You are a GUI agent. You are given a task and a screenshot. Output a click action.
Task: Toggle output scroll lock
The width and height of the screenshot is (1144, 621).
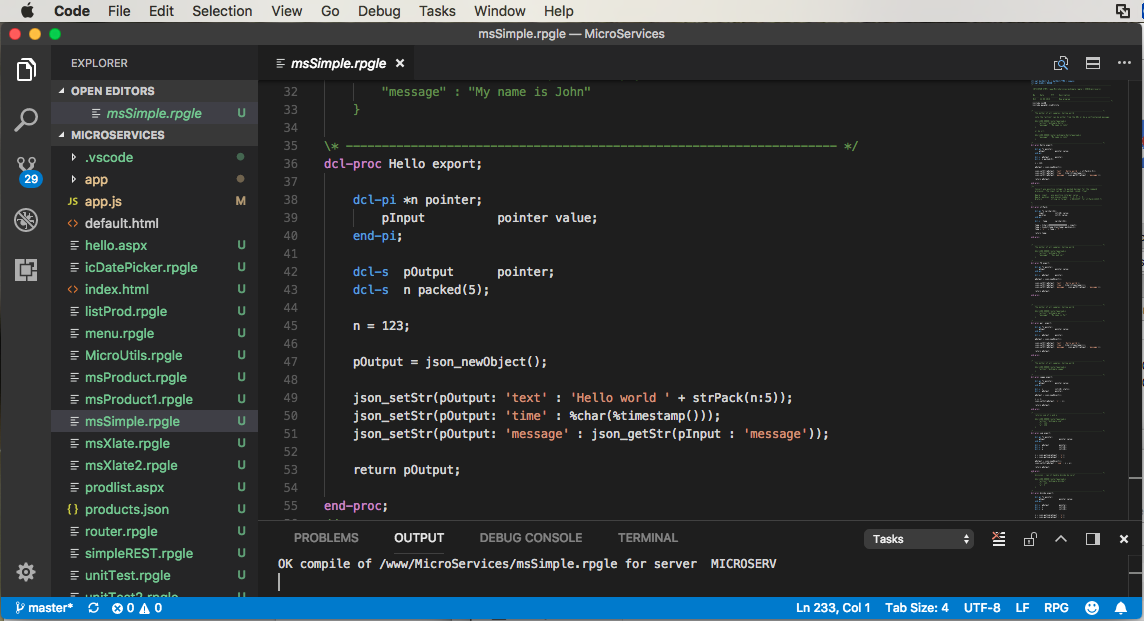coord(1030,539)
